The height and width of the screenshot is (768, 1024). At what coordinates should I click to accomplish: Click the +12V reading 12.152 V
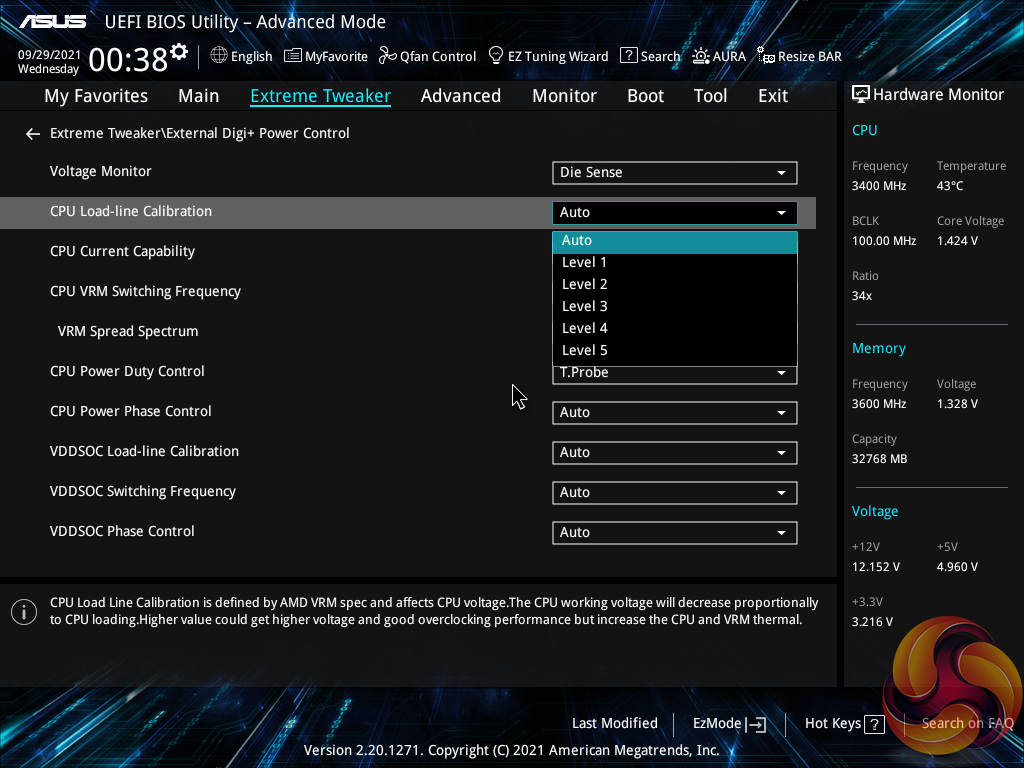[875, 567]
